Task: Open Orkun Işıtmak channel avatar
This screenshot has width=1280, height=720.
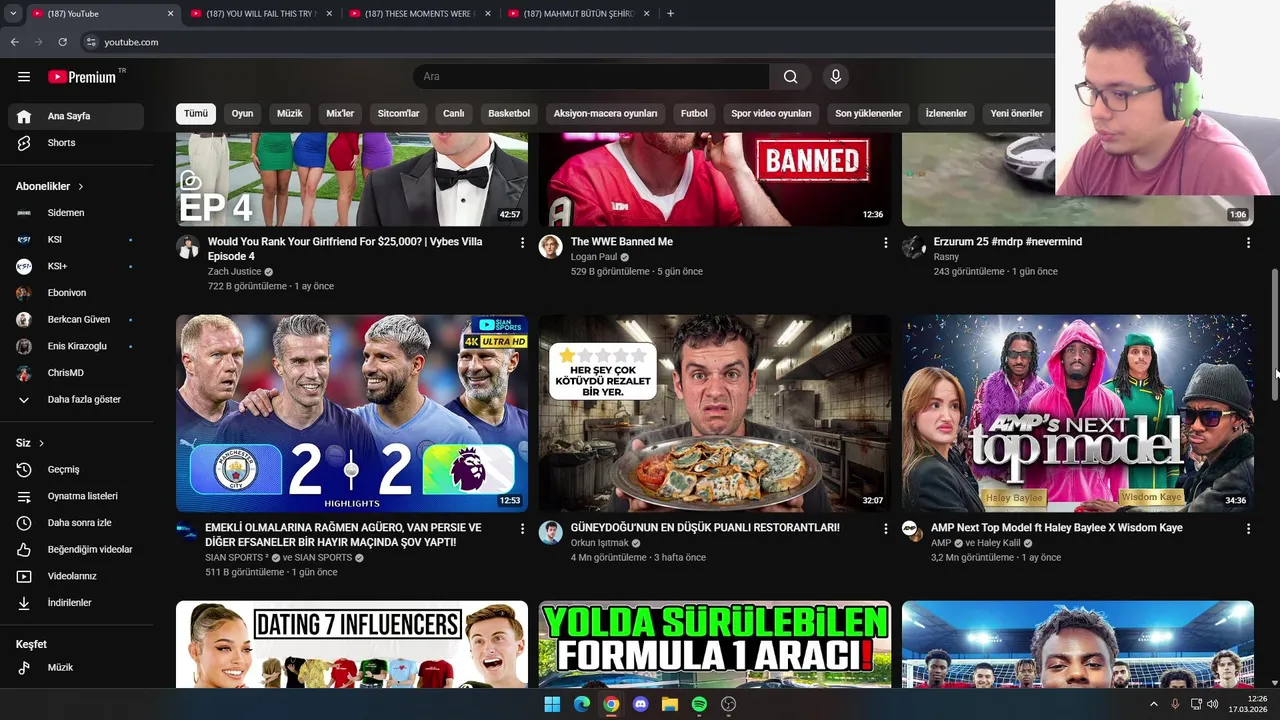Action: click(551, 533)
